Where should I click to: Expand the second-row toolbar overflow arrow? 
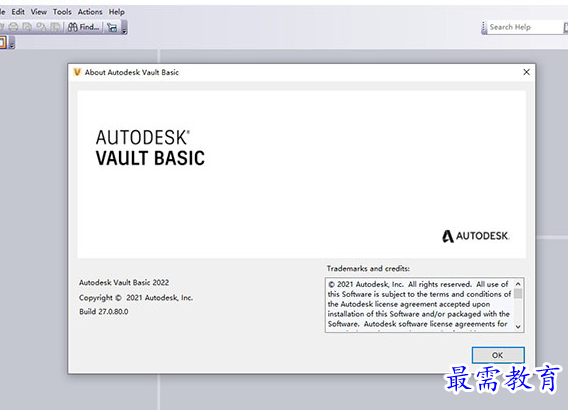tap(12, 43)
